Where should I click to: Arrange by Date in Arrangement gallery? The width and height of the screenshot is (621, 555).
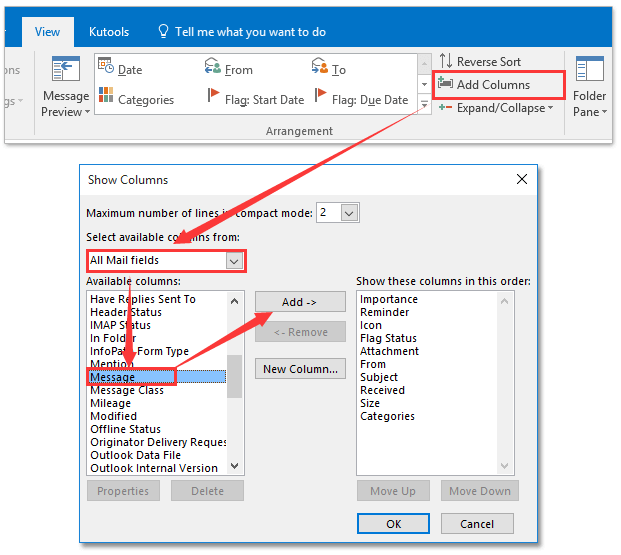(118, 70)
